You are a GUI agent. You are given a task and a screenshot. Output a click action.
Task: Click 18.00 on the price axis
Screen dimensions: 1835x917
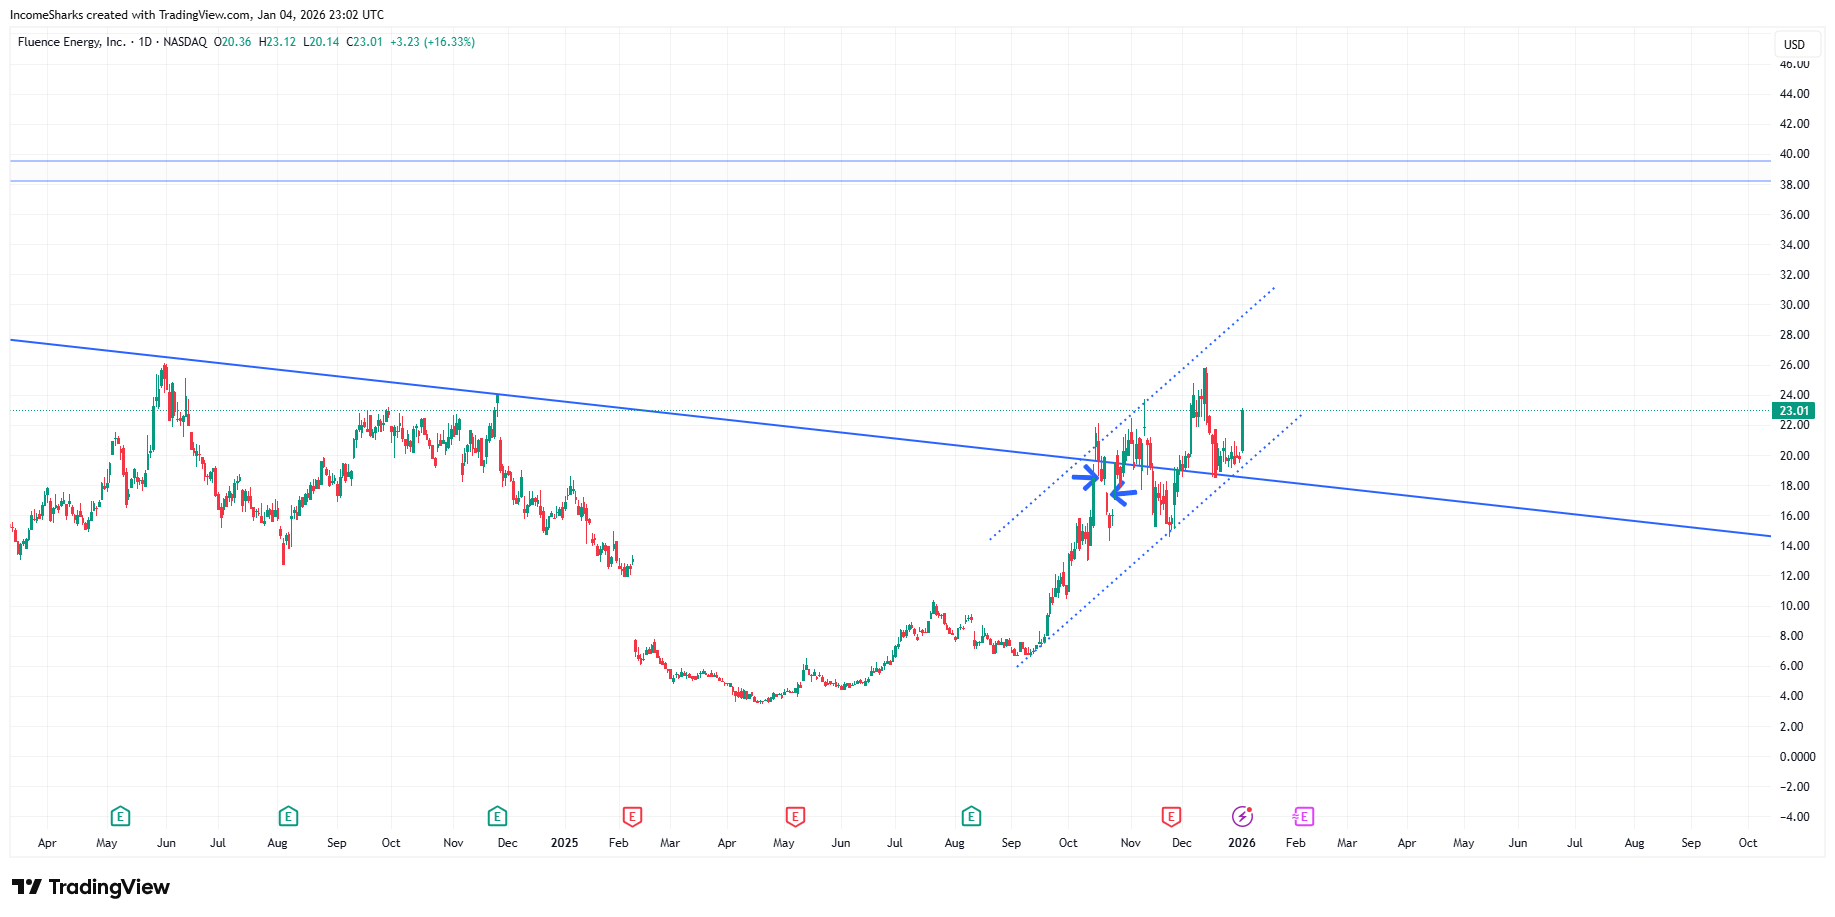(x=1795, y=486)
